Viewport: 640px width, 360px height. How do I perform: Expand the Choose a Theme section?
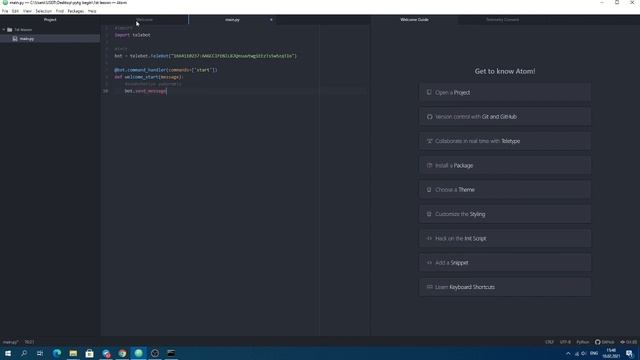(505, 190)
